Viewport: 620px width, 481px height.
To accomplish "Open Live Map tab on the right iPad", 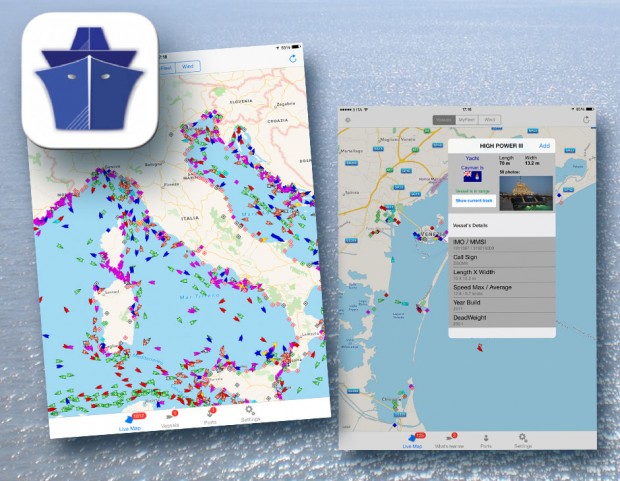I will point(413,440).
